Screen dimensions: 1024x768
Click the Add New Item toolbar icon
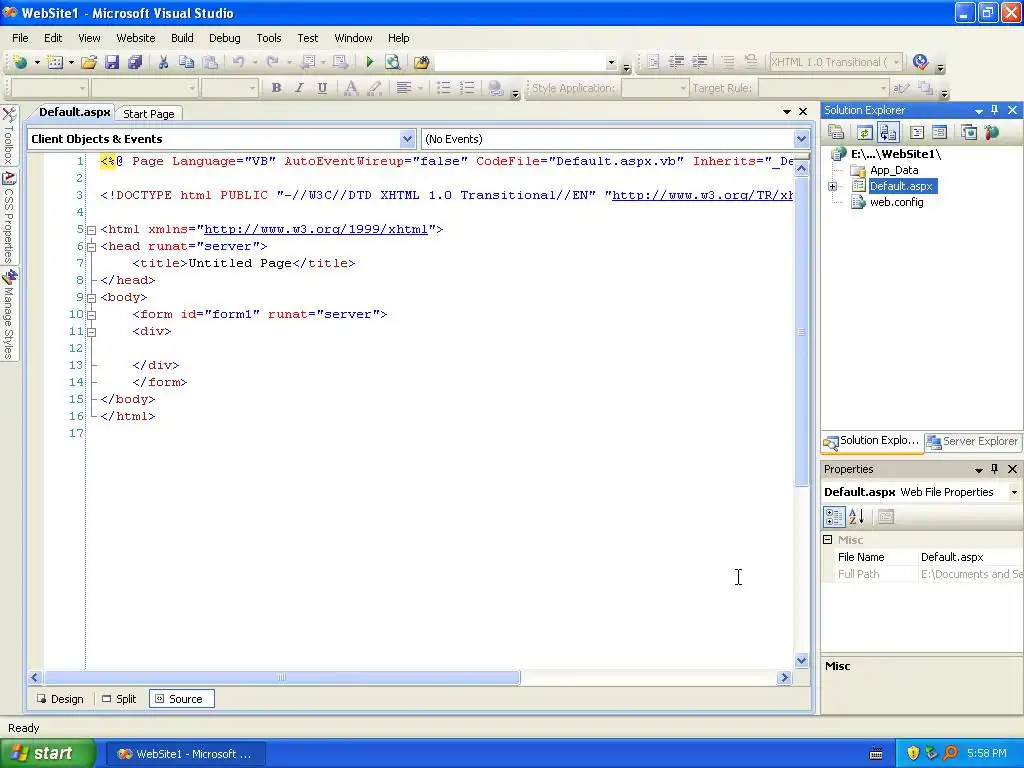coord(56,62)
